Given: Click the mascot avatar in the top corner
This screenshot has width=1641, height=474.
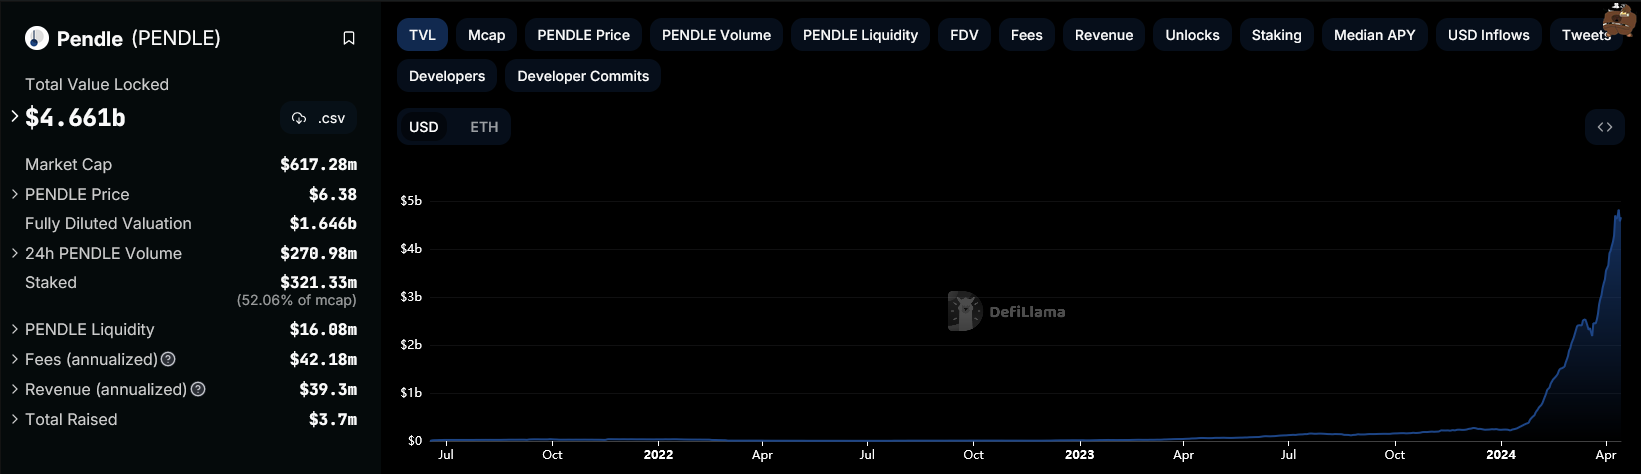Looking at the screenshot, I should [x=1619, y=20].
